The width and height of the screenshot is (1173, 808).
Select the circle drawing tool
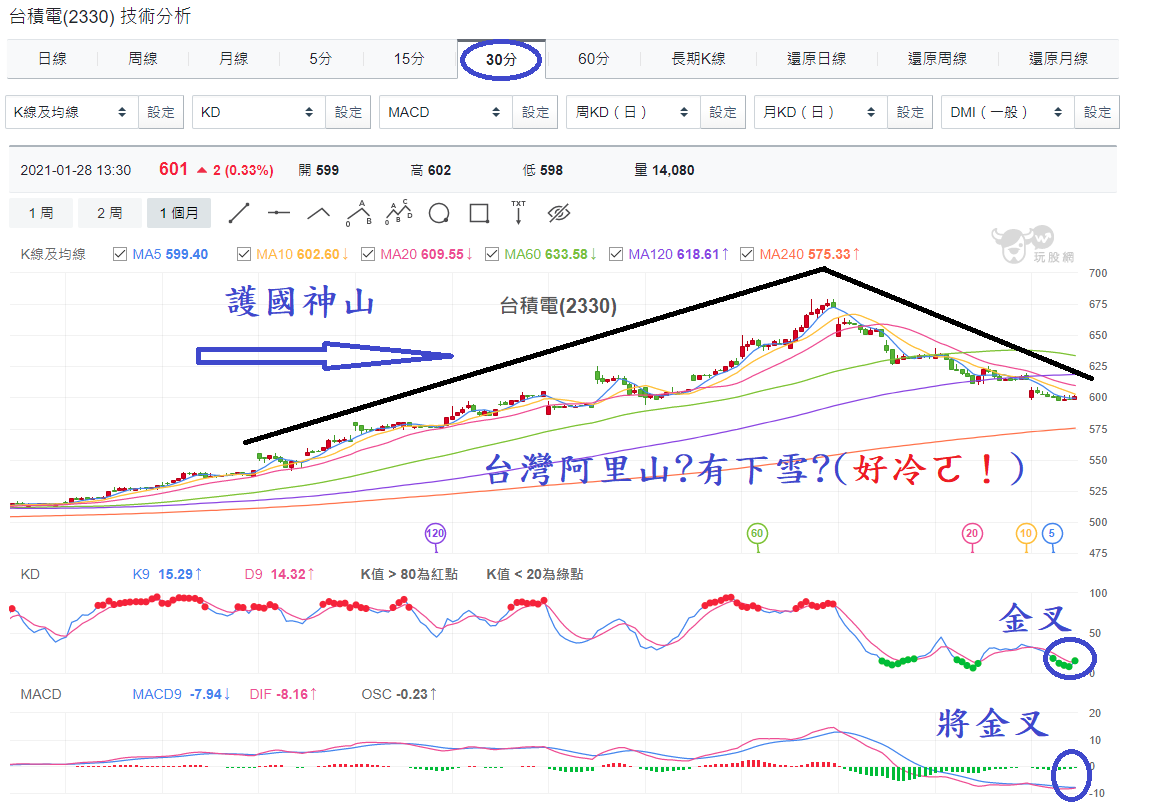439,214
